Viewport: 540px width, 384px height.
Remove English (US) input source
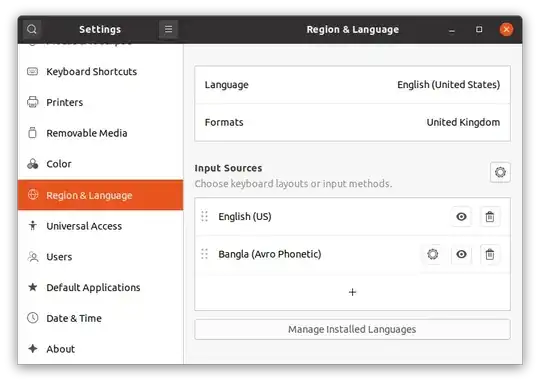click(490, 217)
